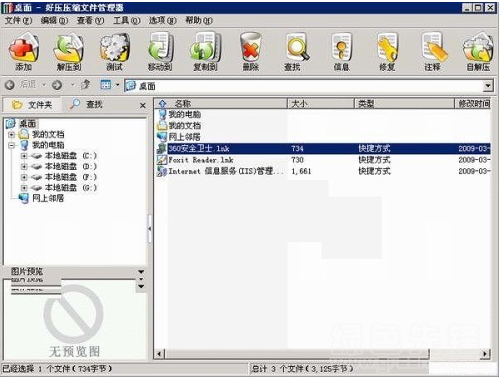Open the 工具 menu
The height and width of the screenshot is (379, 499).
pos(127,21)
